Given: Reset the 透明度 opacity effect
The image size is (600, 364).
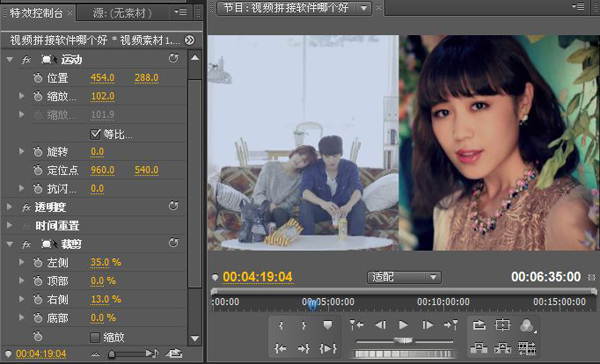Looking at the screenshot, I should point(174,206).
